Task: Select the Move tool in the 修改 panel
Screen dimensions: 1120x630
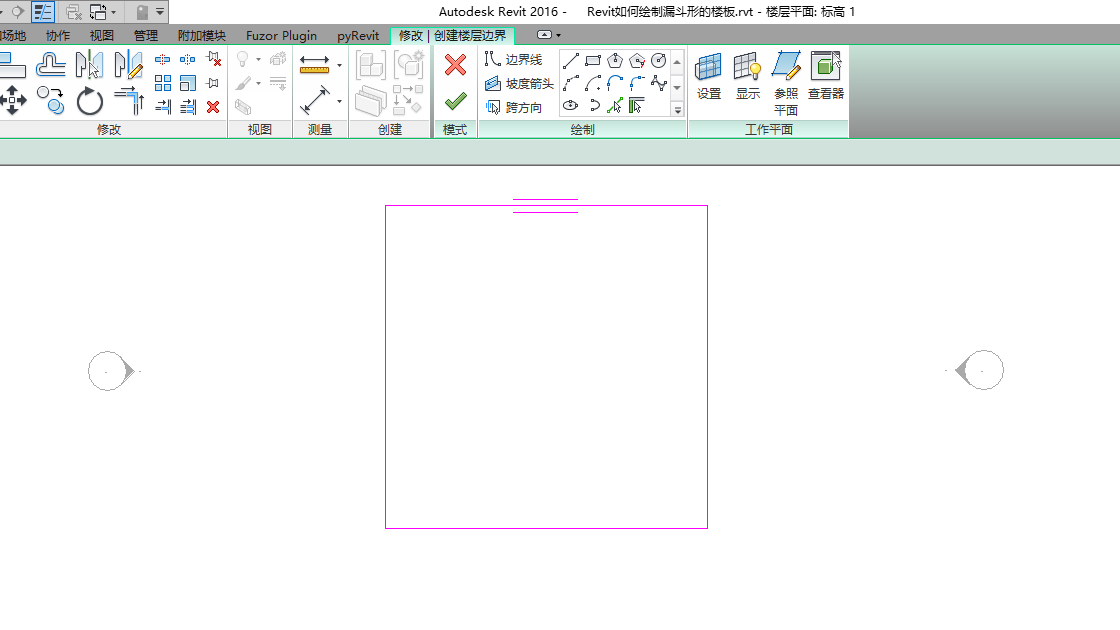Action: tap(13, 100)
